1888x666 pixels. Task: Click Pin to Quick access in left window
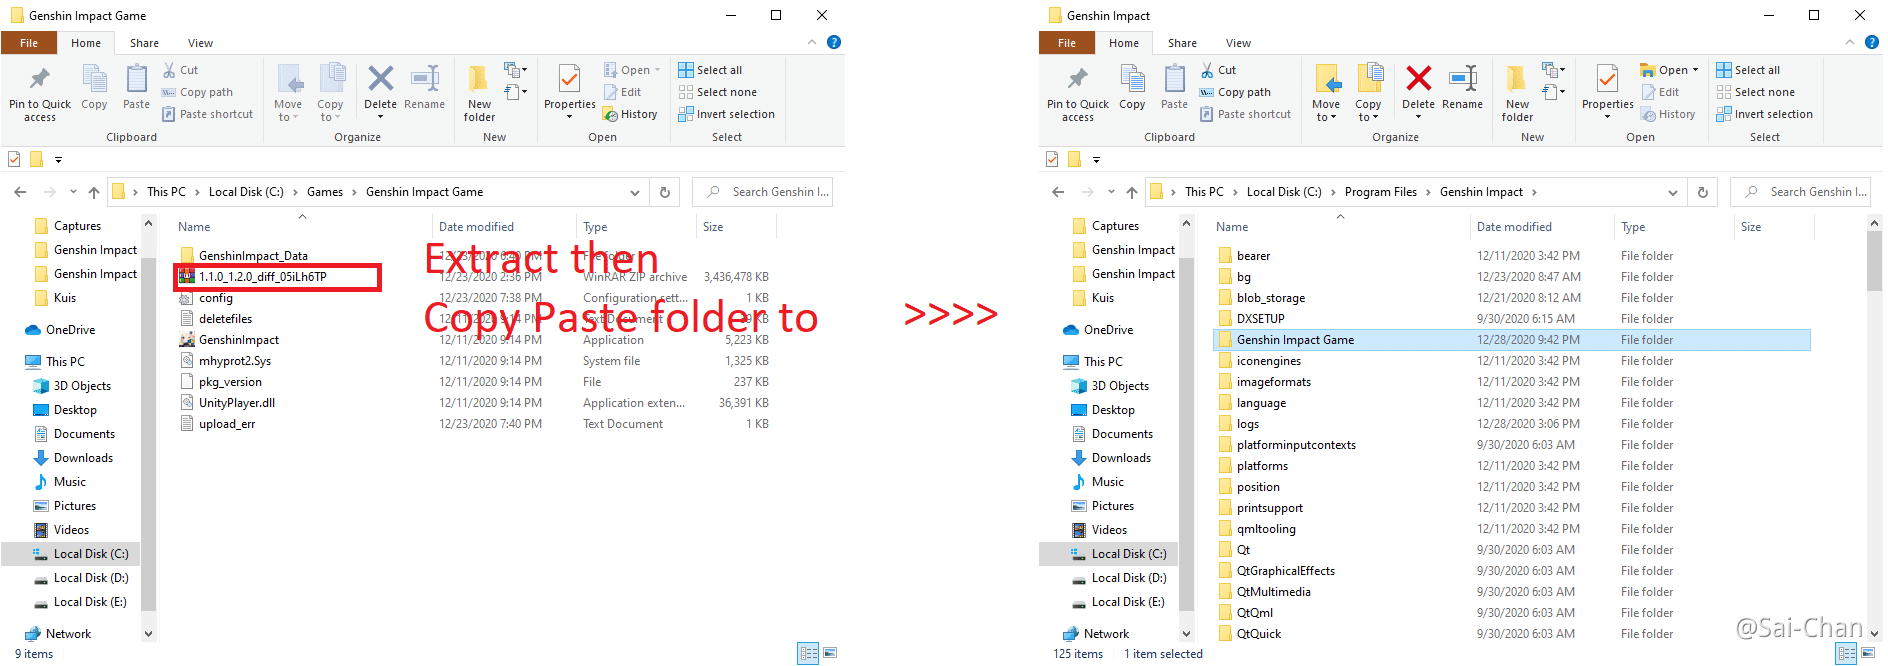click(x=40, y=94)
